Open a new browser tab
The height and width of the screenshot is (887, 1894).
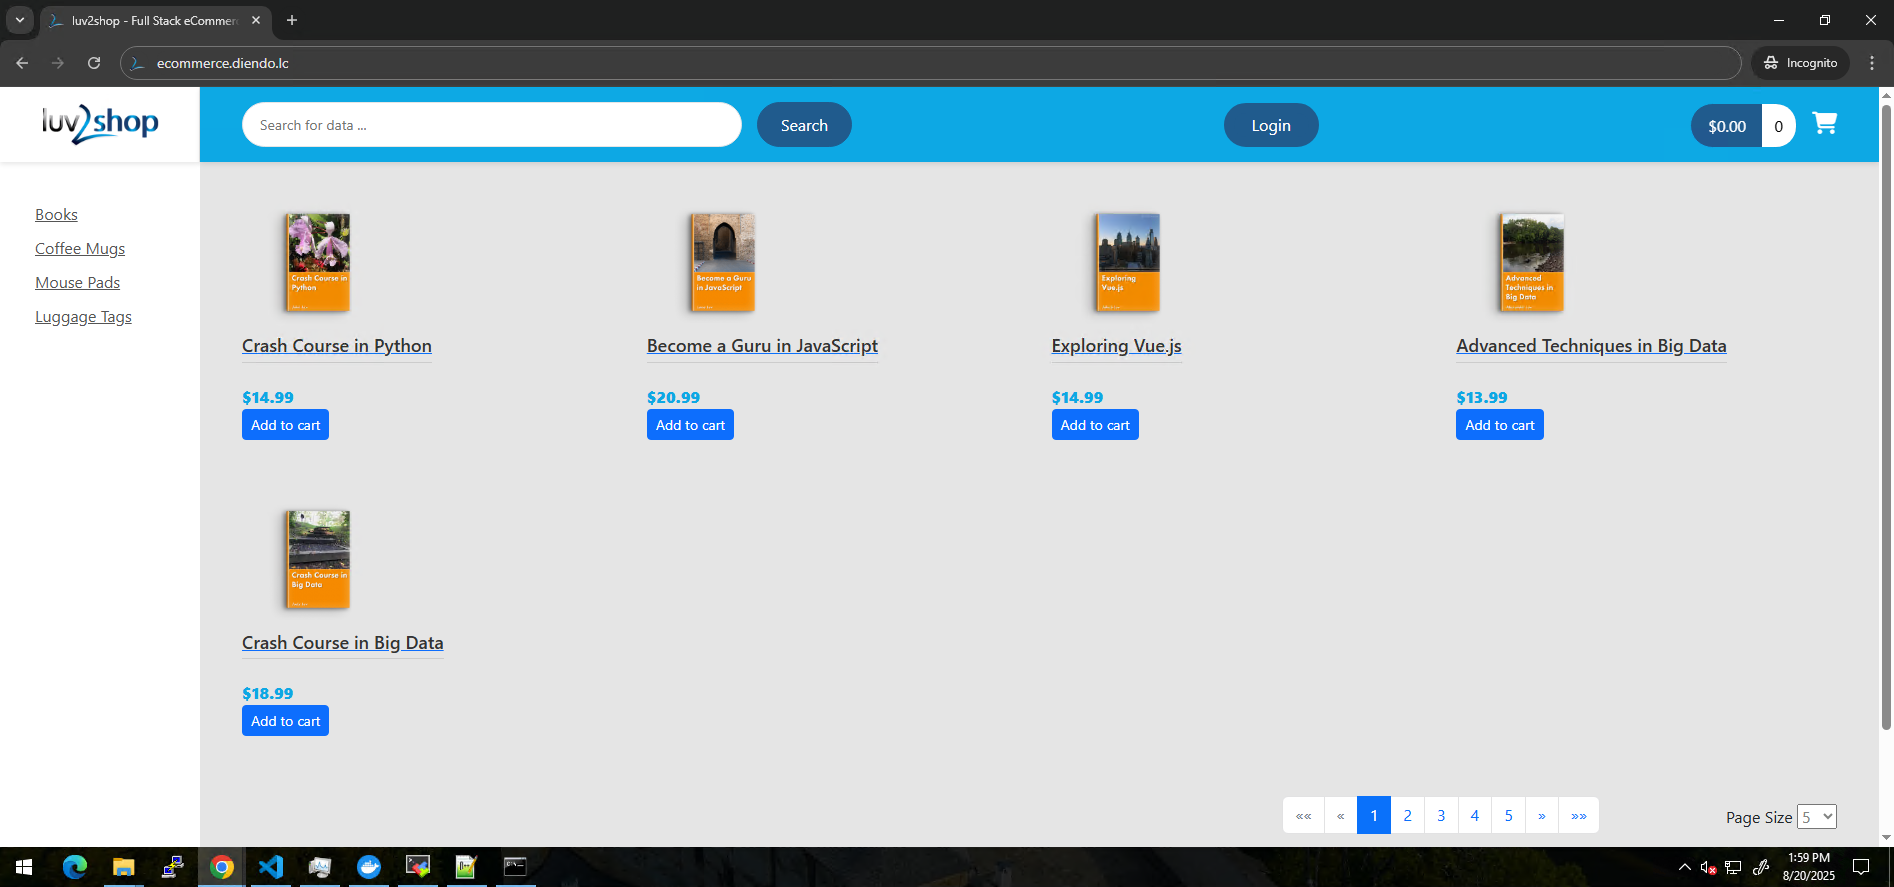point(292,20)
